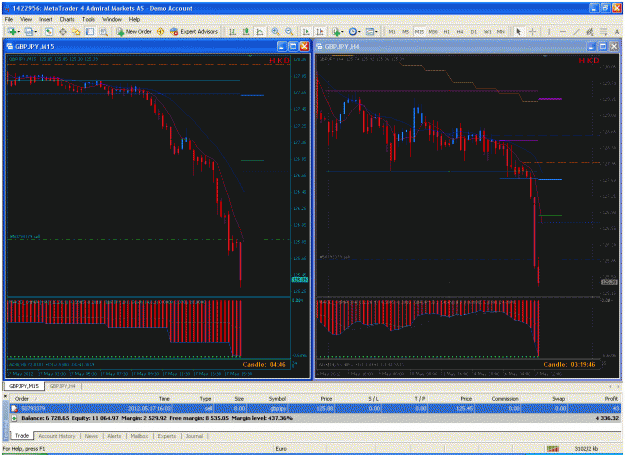The width and height of the screenshot is (625, 455).
Task: Select the trendline drawing tool
Action: click(x=576, y=31)
